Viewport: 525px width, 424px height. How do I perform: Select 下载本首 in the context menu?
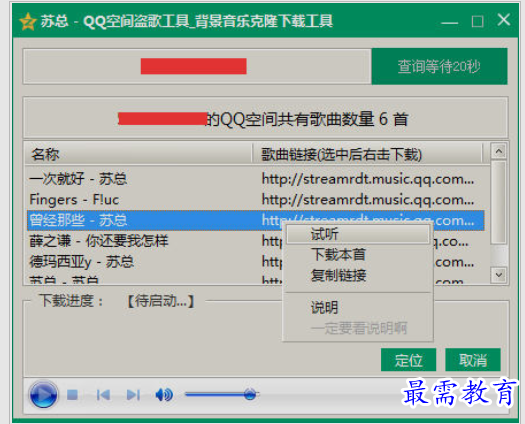click(358, 255)
